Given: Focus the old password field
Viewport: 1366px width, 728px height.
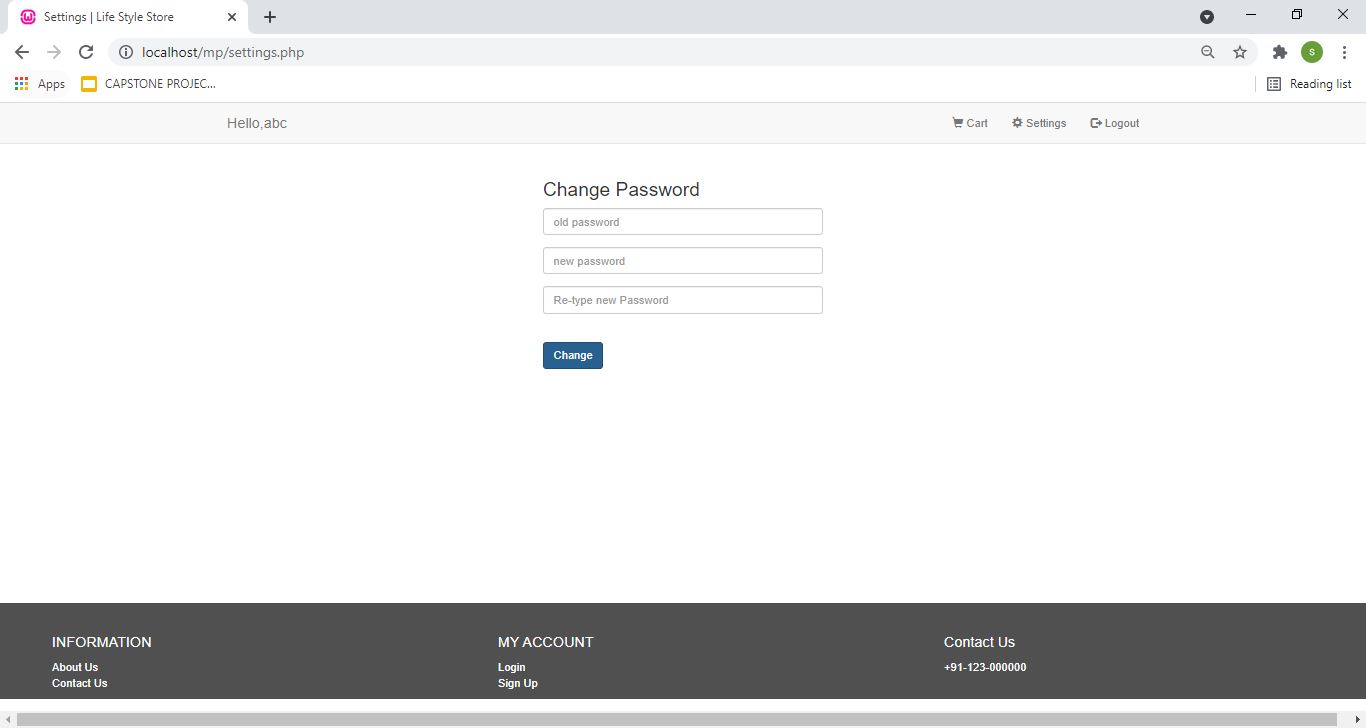Looking at the screenshot, I should point(683,222).
